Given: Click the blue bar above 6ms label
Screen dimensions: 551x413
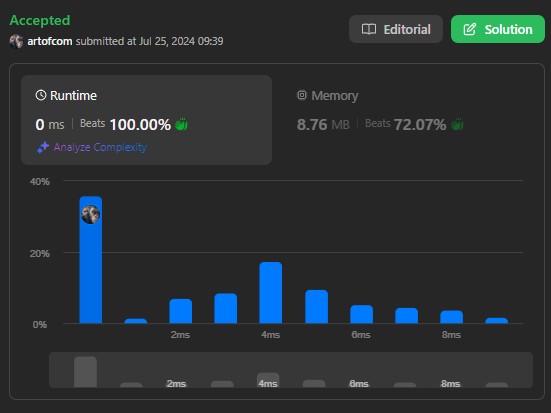Looking at the screenshot, I should click(x=362, y=314).
